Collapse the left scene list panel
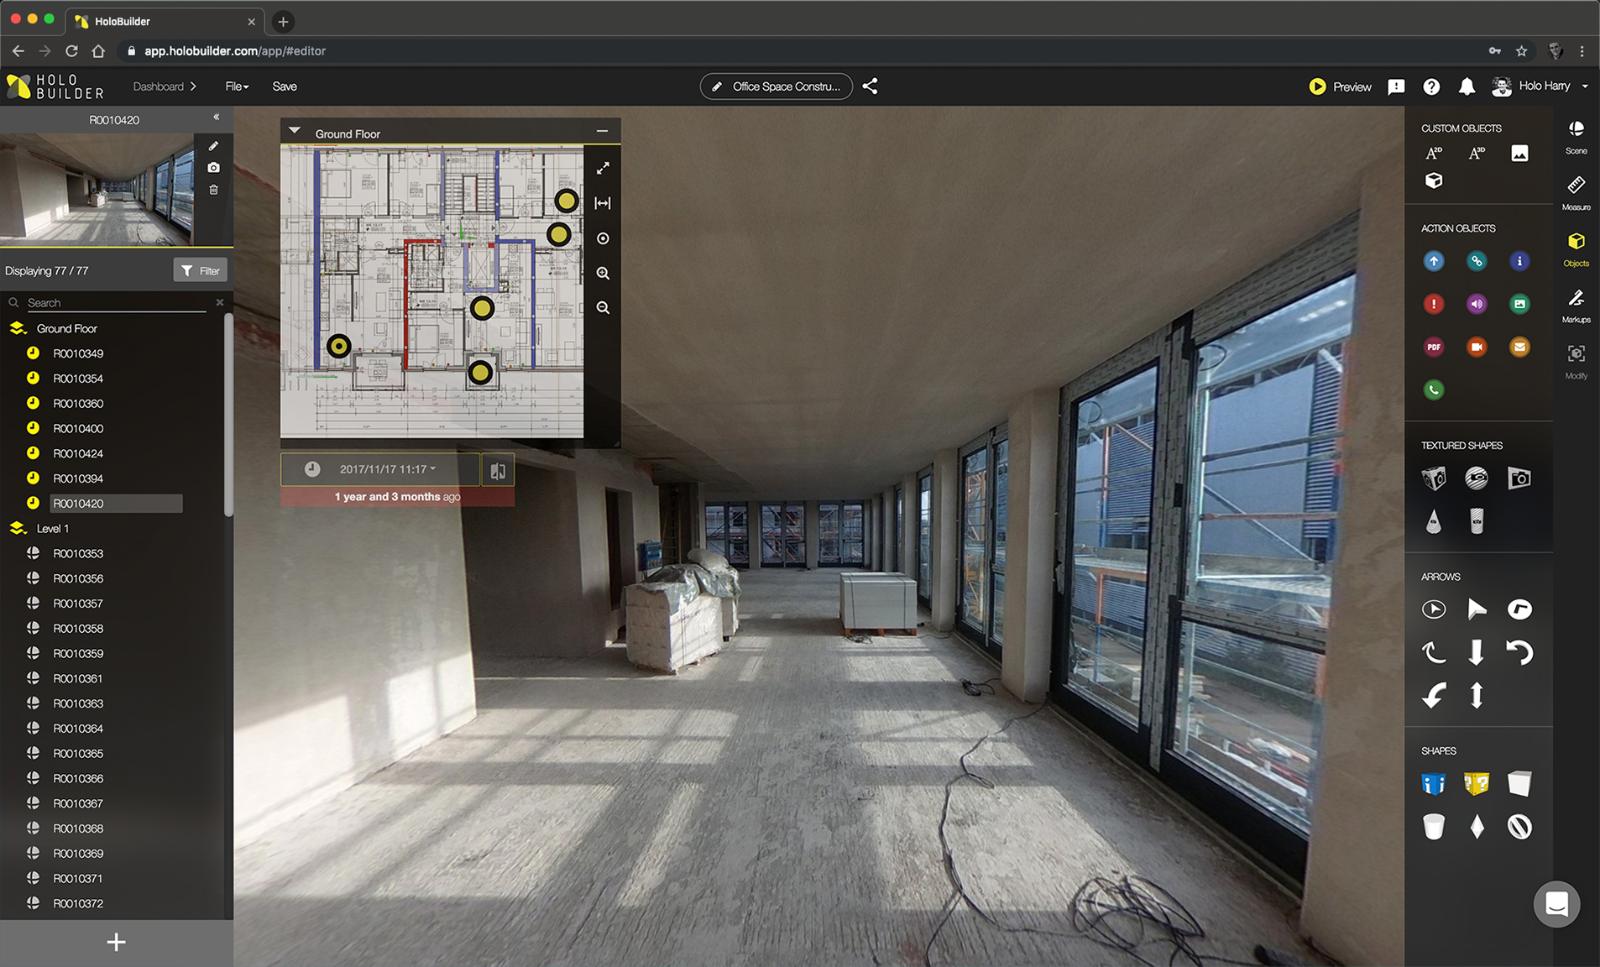The width and height of the screenshot is (1600, 967). pos(216,118)
